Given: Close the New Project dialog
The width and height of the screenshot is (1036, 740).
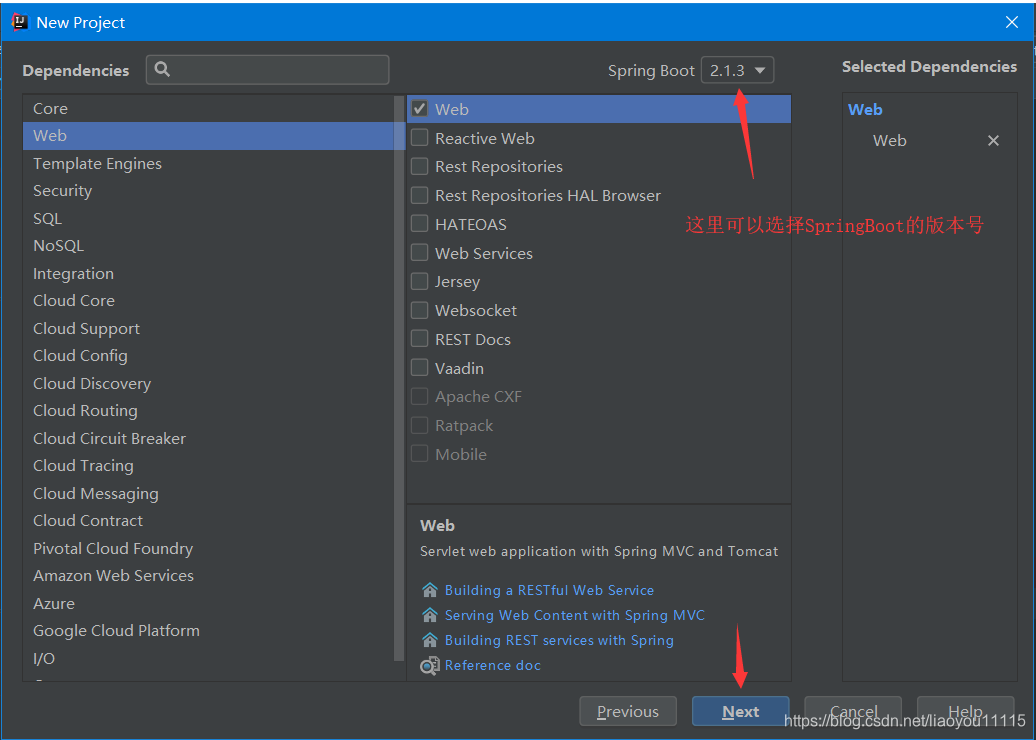Looking at the screenshot, I should point(1012,22).
